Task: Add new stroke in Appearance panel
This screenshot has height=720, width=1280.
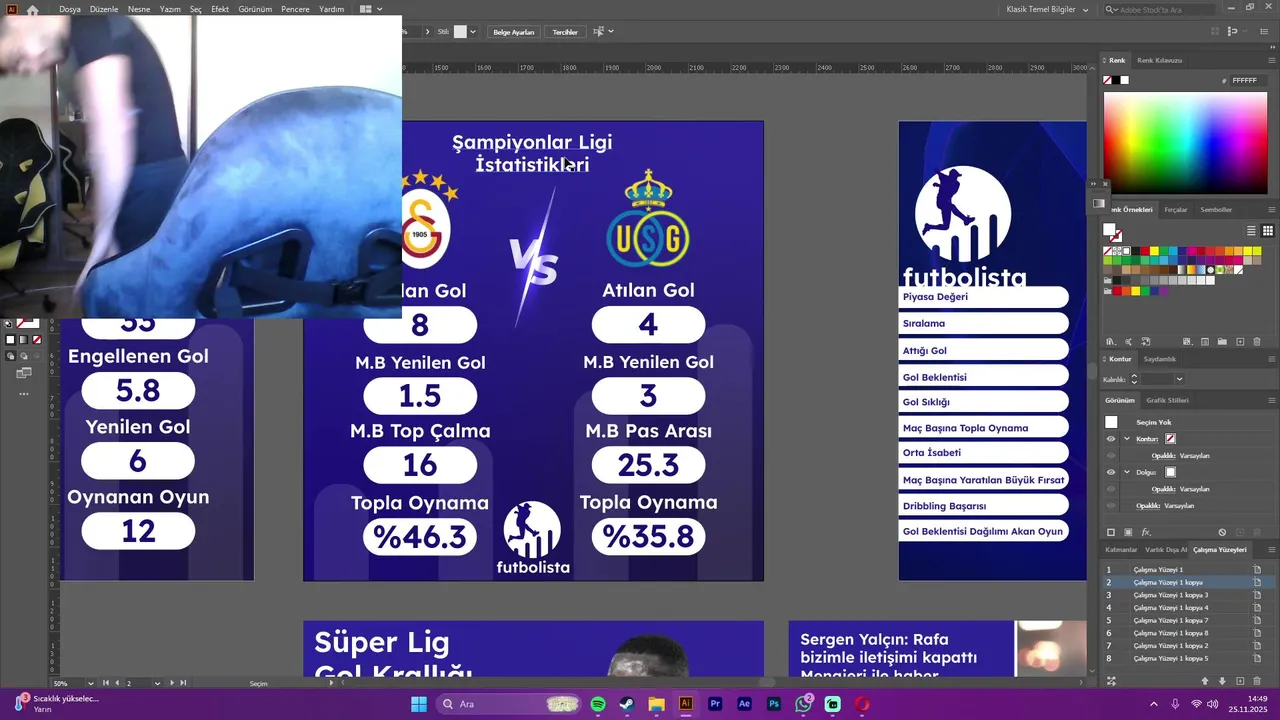Action: pyautogui.click(x=1110, y=532)
